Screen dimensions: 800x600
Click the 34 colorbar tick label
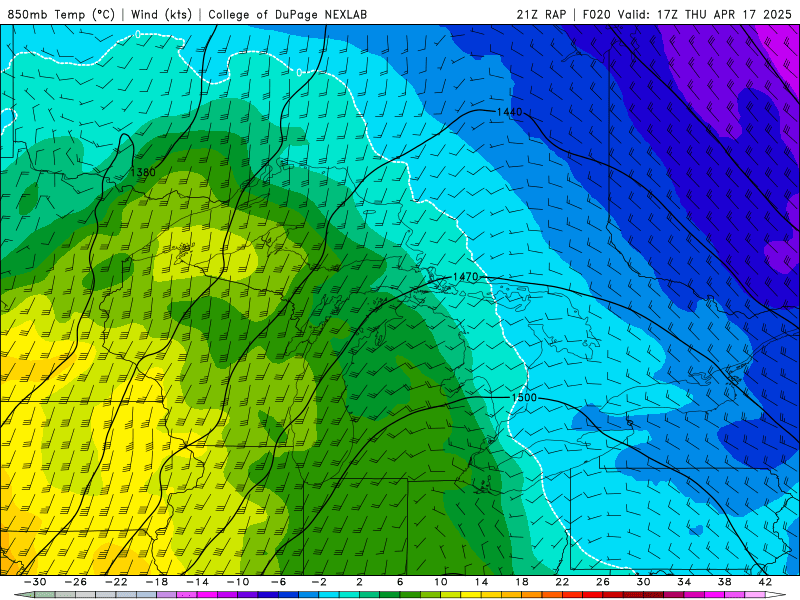pyautogui.click(x=684, y=582)
